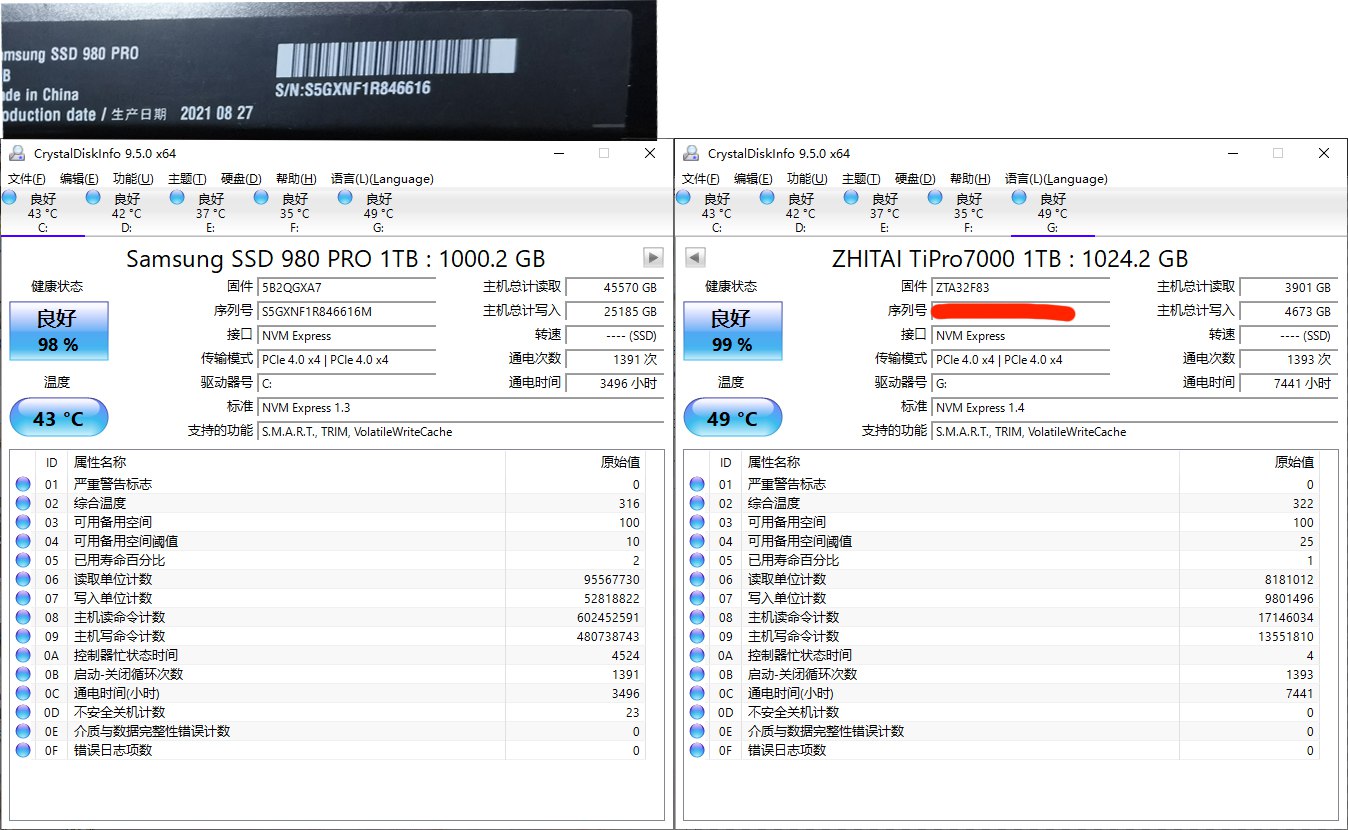The height and width of the screenshot is (830, 1348).
Task: Click 主机总计读取 value 45570 GB
Action: tap(615, 288)
